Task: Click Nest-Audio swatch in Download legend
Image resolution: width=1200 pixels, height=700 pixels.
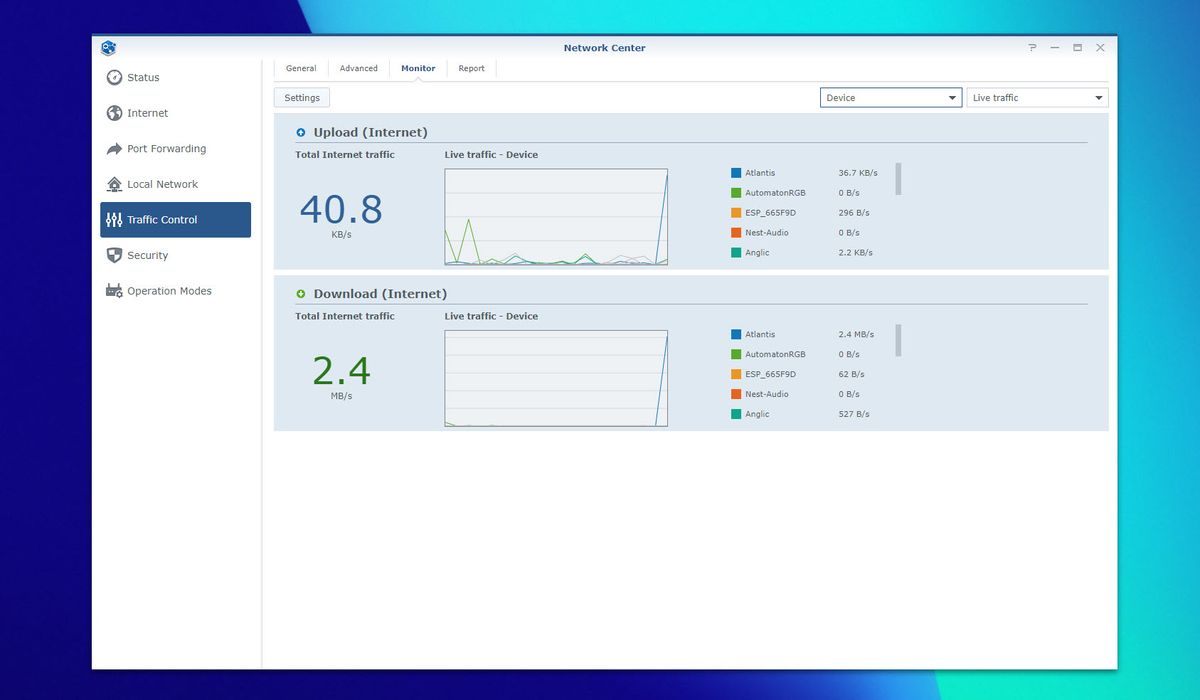Action: tap(736, 394)
